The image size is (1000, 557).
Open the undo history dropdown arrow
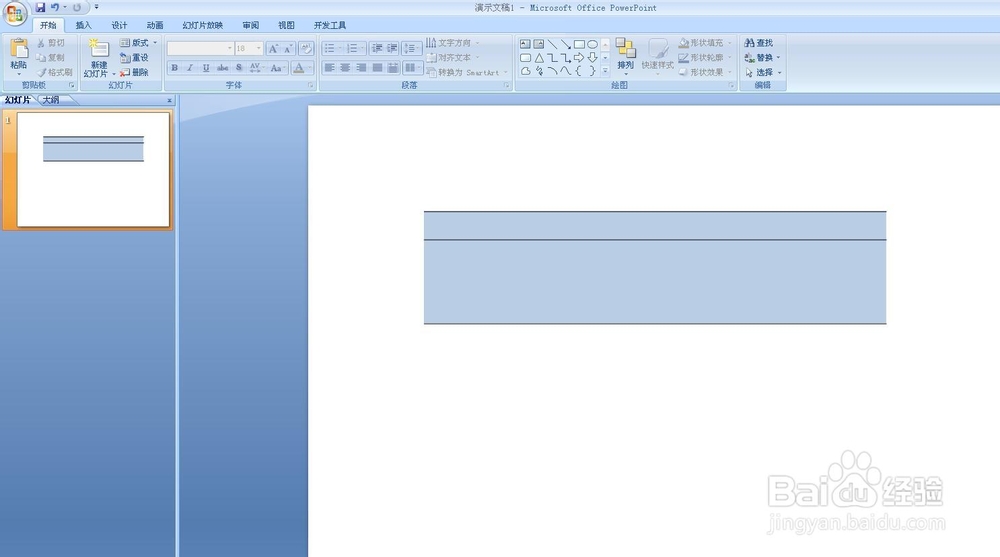tap(64, 8)
